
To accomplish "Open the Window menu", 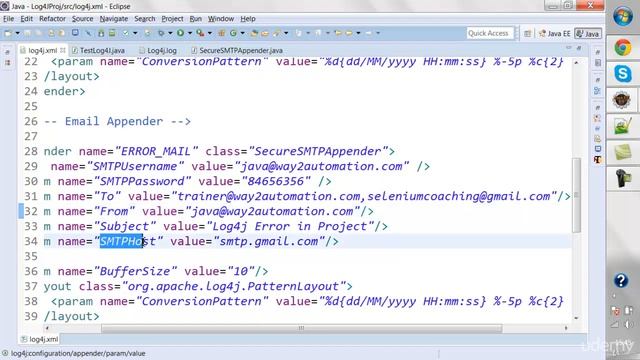I will click(221, 19).
